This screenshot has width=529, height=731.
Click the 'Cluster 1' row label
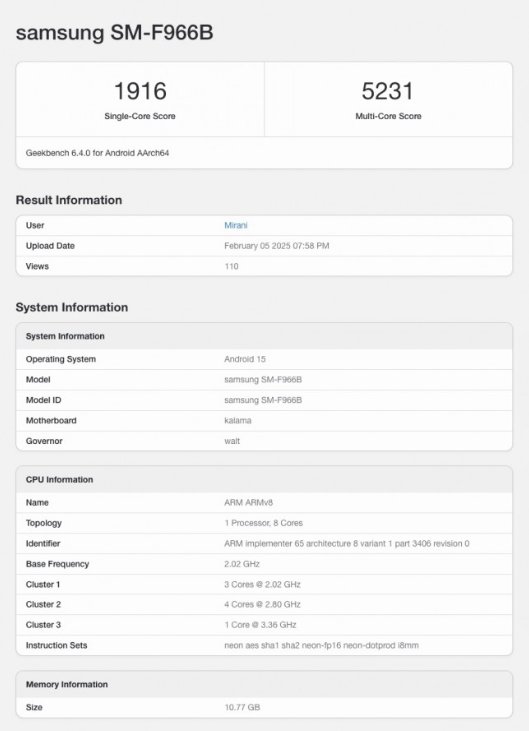(x=43, y=584)
